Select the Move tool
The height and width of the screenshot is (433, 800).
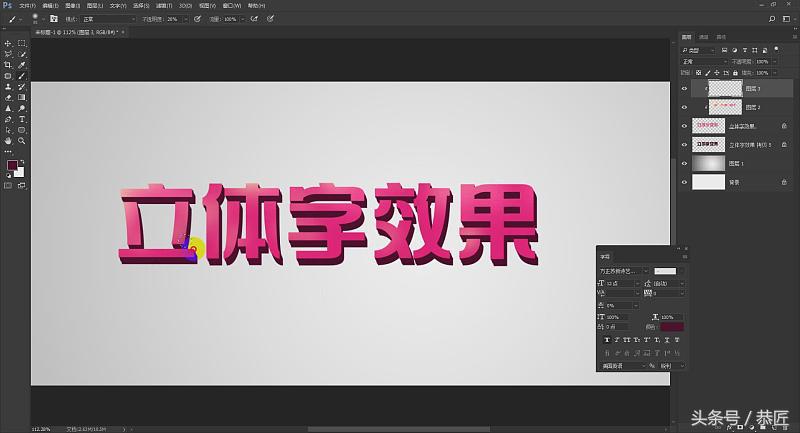coord(8,44)
